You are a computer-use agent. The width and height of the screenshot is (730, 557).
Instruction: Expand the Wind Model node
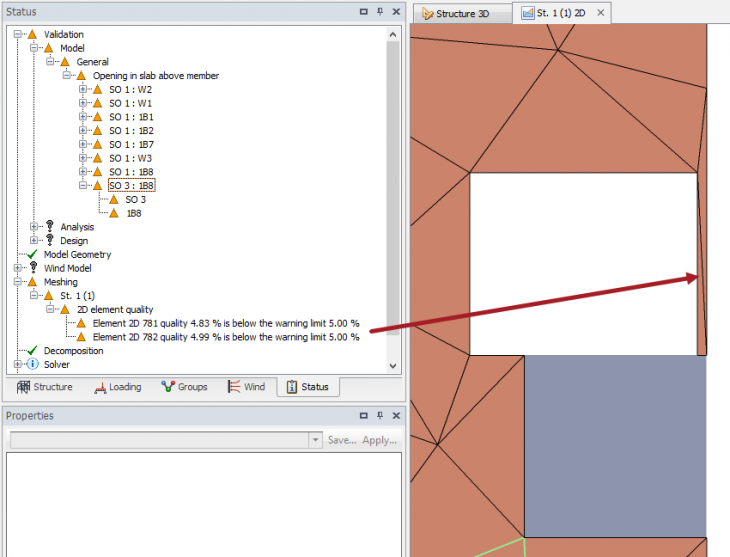[18, 268]
